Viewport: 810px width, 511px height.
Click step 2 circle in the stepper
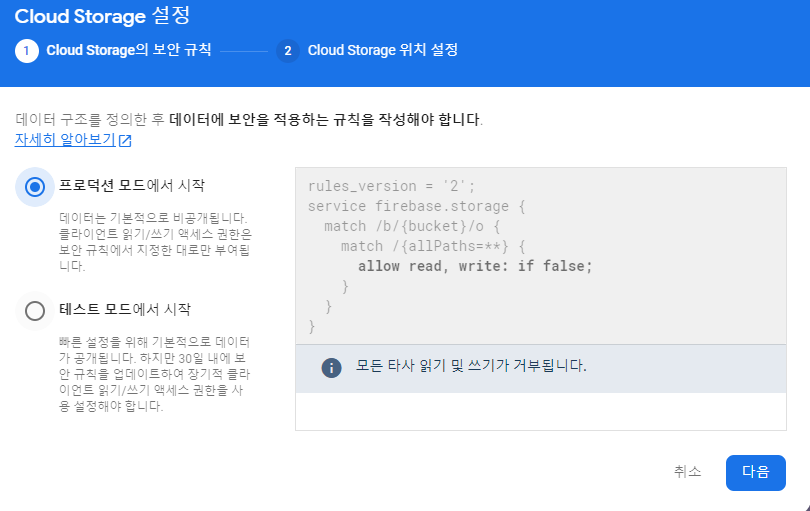[x=288, y=51]
